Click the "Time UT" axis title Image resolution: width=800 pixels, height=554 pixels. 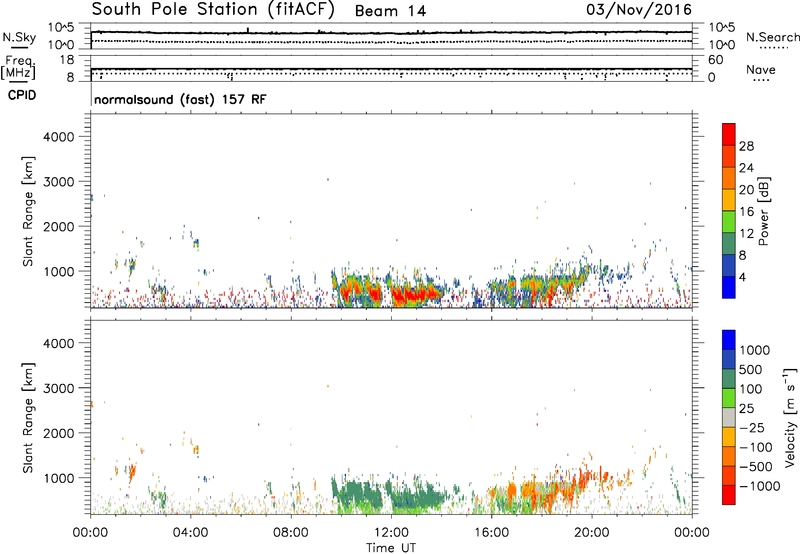(x=391, y=548)
